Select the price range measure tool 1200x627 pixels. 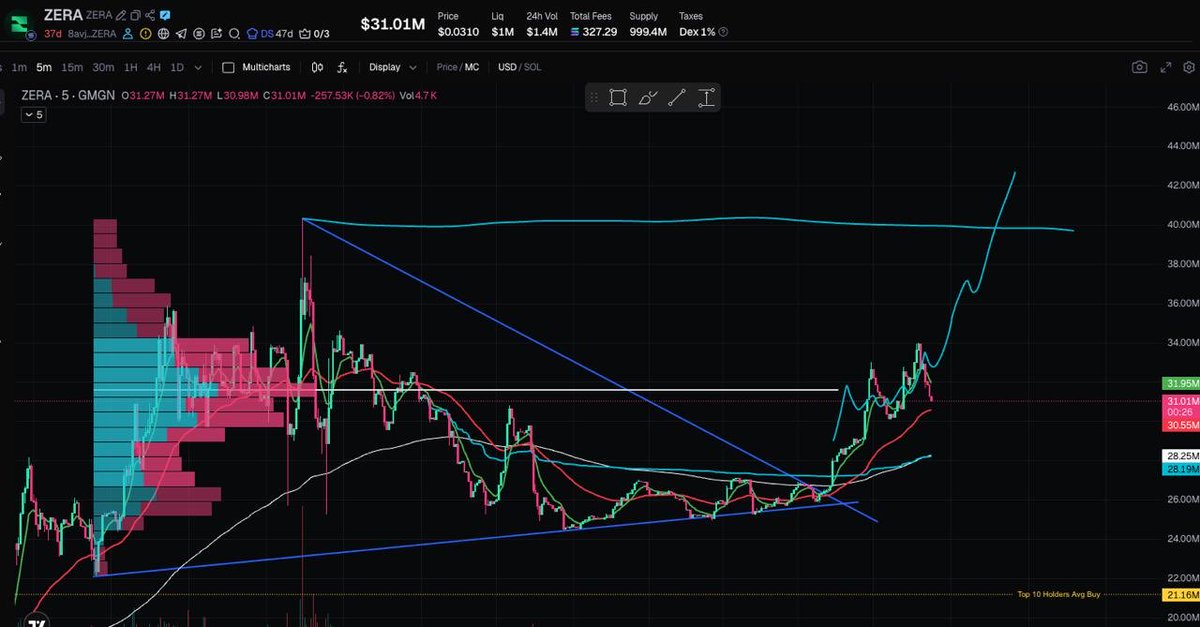[706, 97]
